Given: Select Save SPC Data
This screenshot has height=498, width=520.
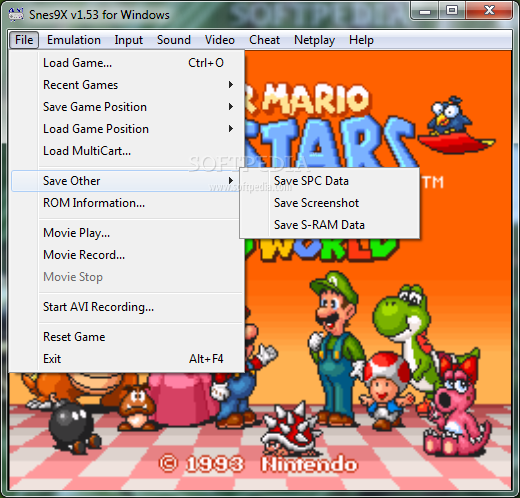Looking at the screenshot, I should pyautogui.click(x=329, y=181).
